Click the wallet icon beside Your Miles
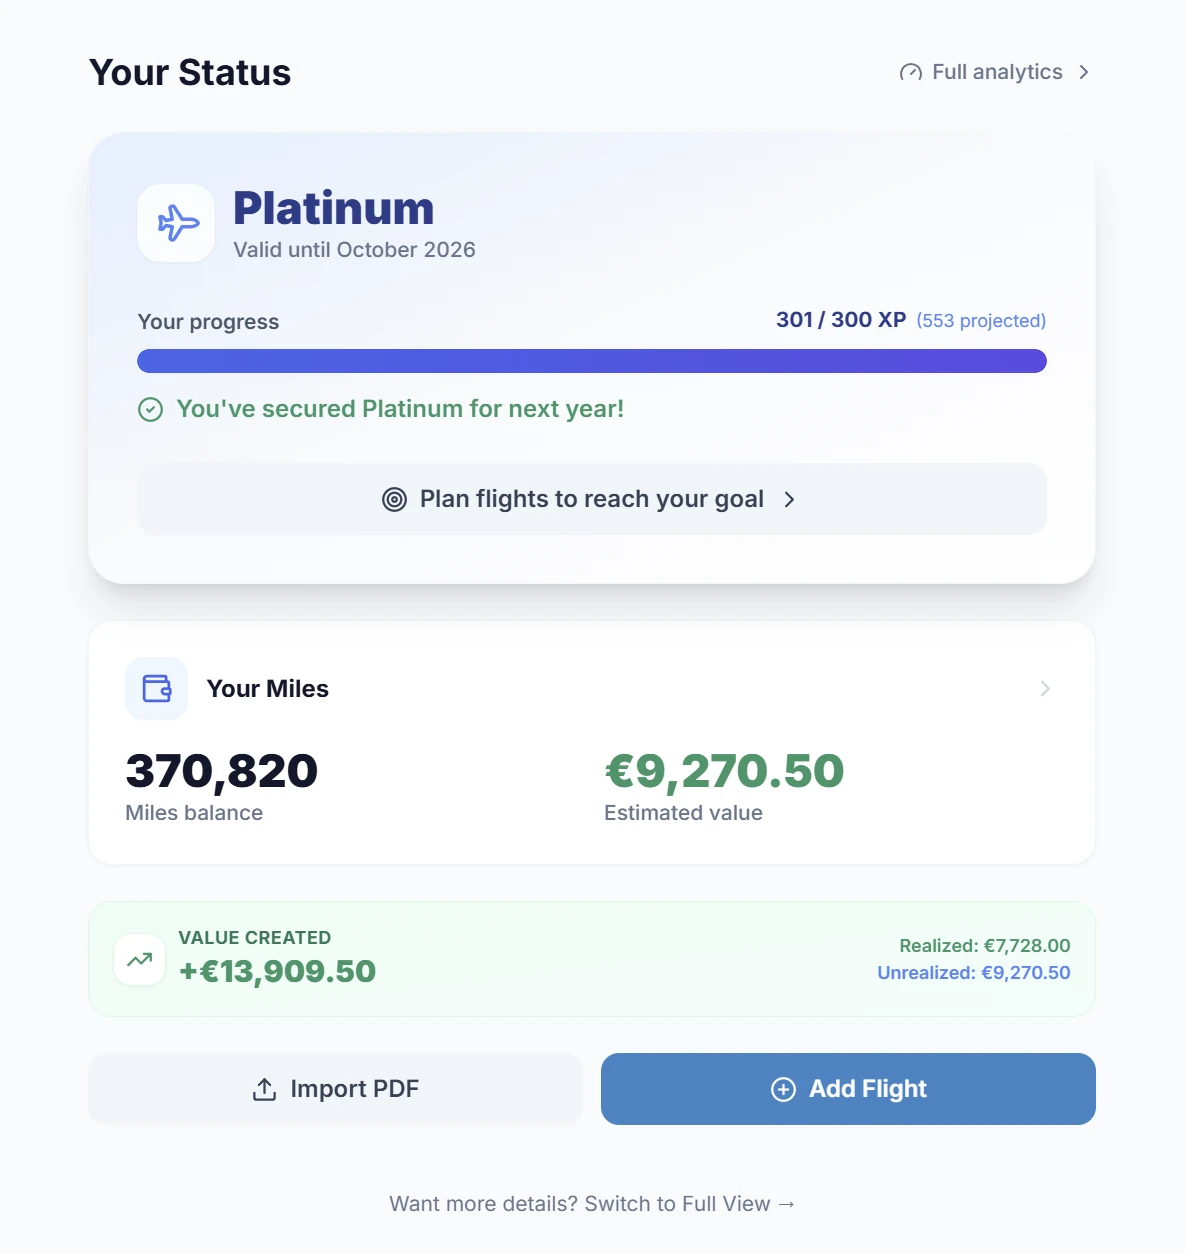 click(x=157, y=689)
